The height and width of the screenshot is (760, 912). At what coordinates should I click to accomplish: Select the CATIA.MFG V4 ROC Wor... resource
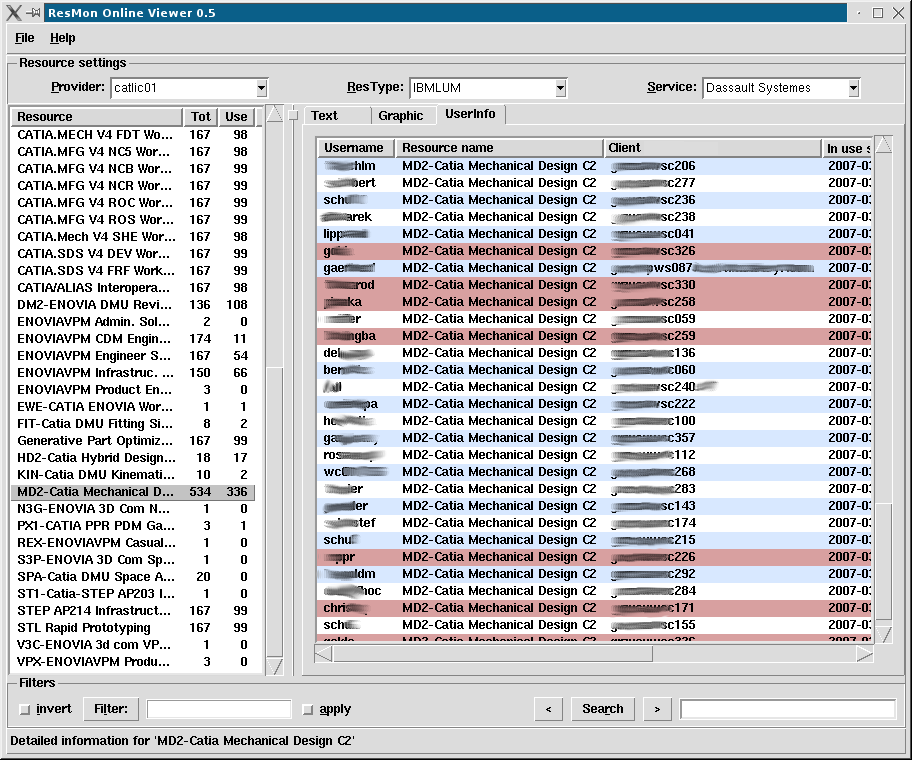click(x=133, y=202)
